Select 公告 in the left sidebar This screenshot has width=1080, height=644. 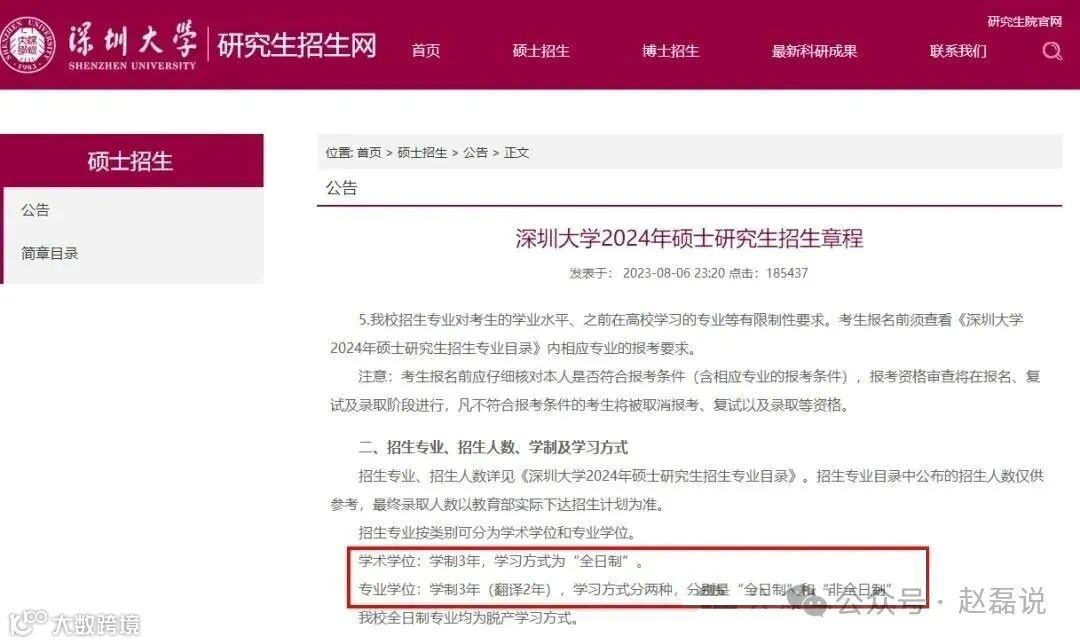click(x=35, y=210)
